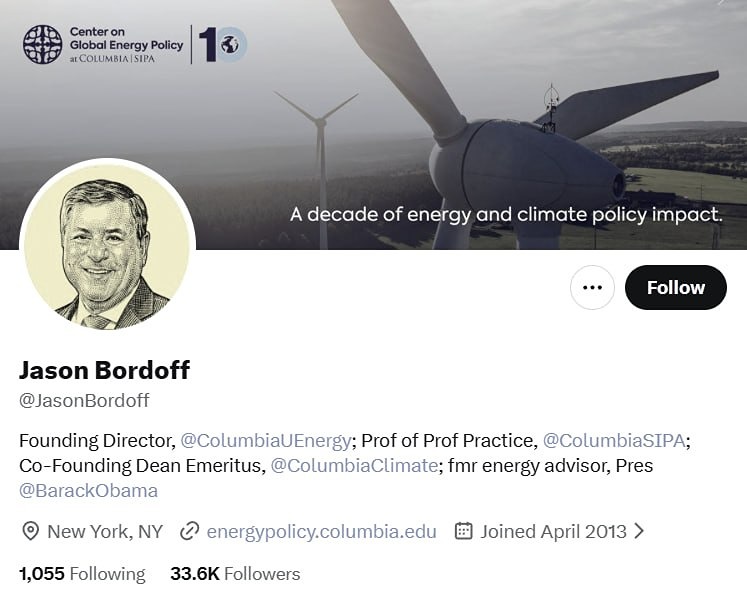Click the Center on Global Energy Policy logo
Viewport: 747px width, 594px height.
(42, 45)
